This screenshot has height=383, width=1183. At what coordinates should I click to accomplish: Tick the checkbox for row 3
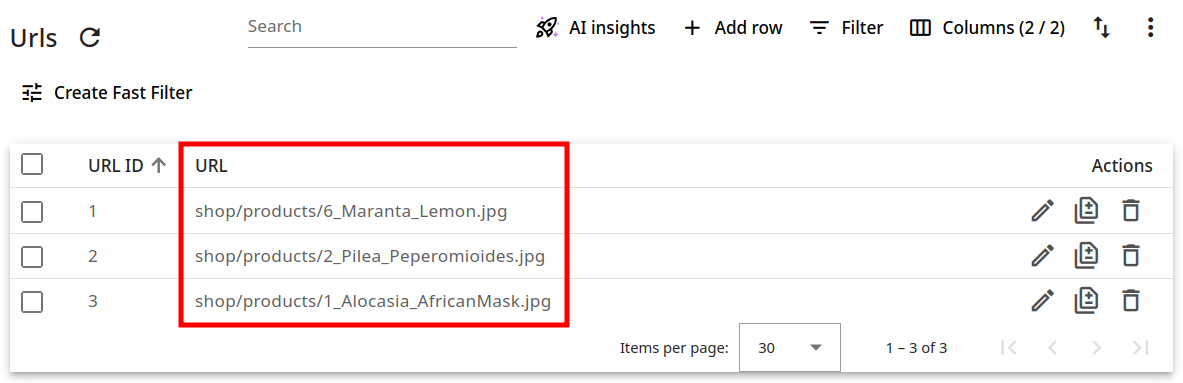click(x=32, y=302)
